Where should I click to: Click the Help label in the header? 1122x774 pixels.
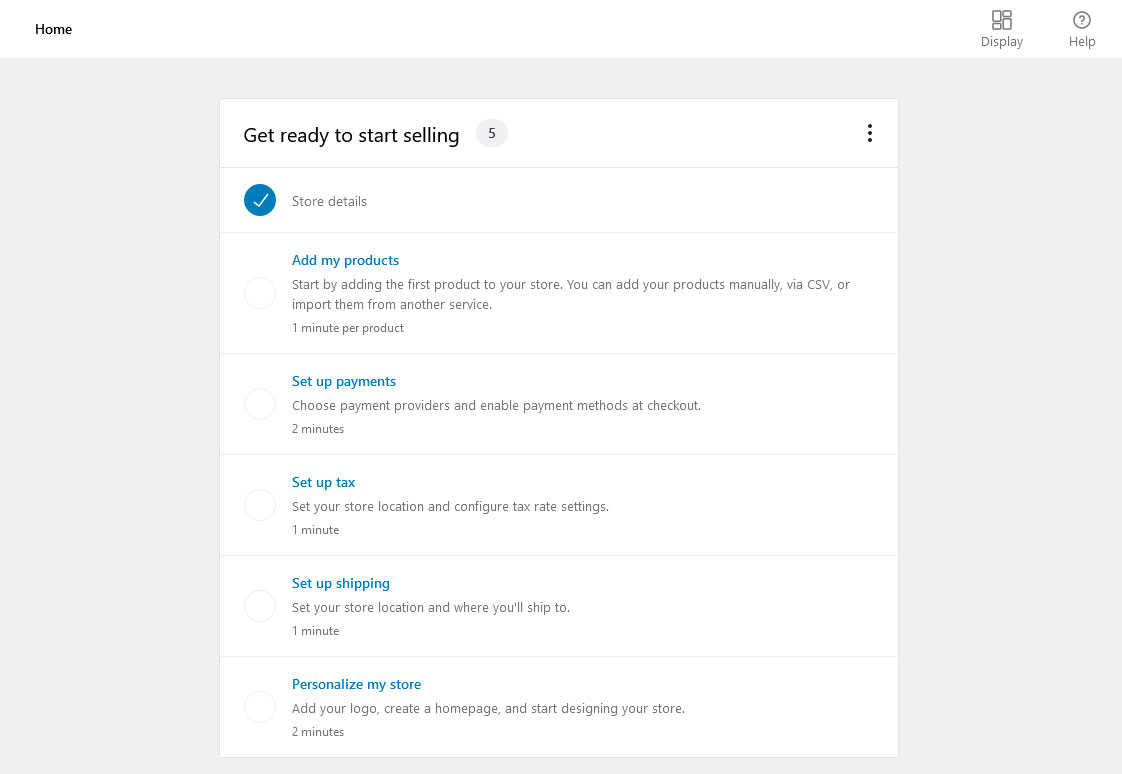(1081, 41)
